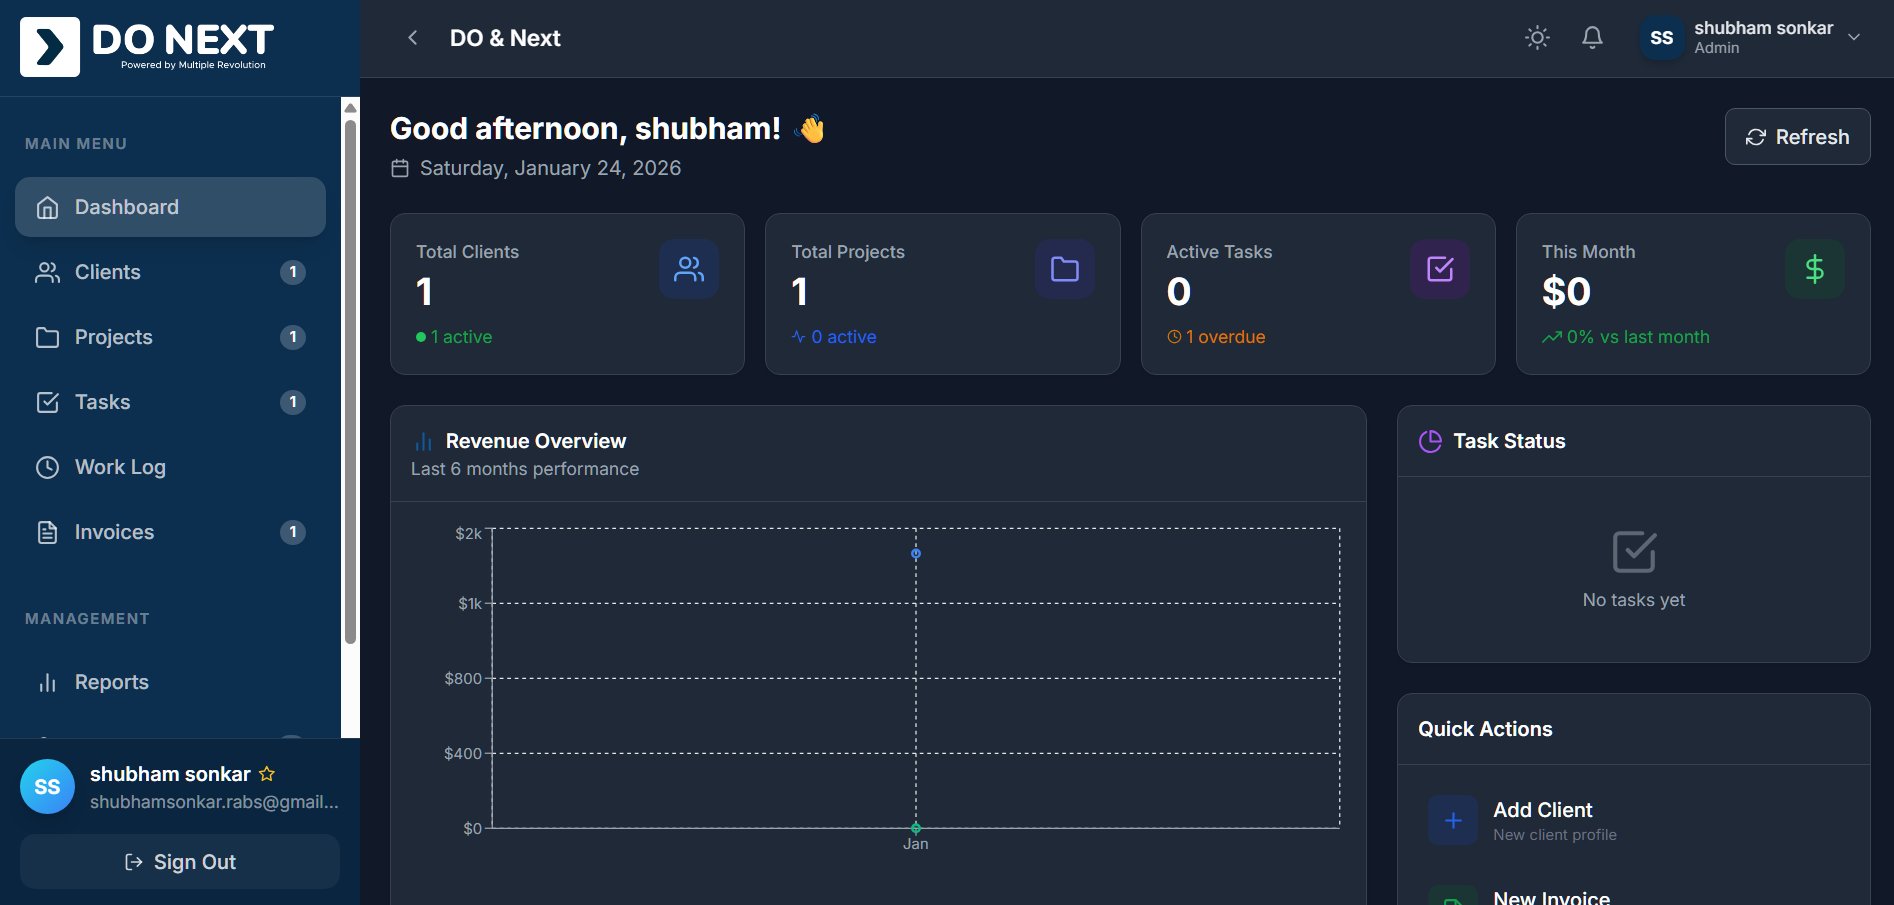Toggle the light/dark theme sun icon
This screenshot has width=1894, height=905.
(x=1536, y=37)
